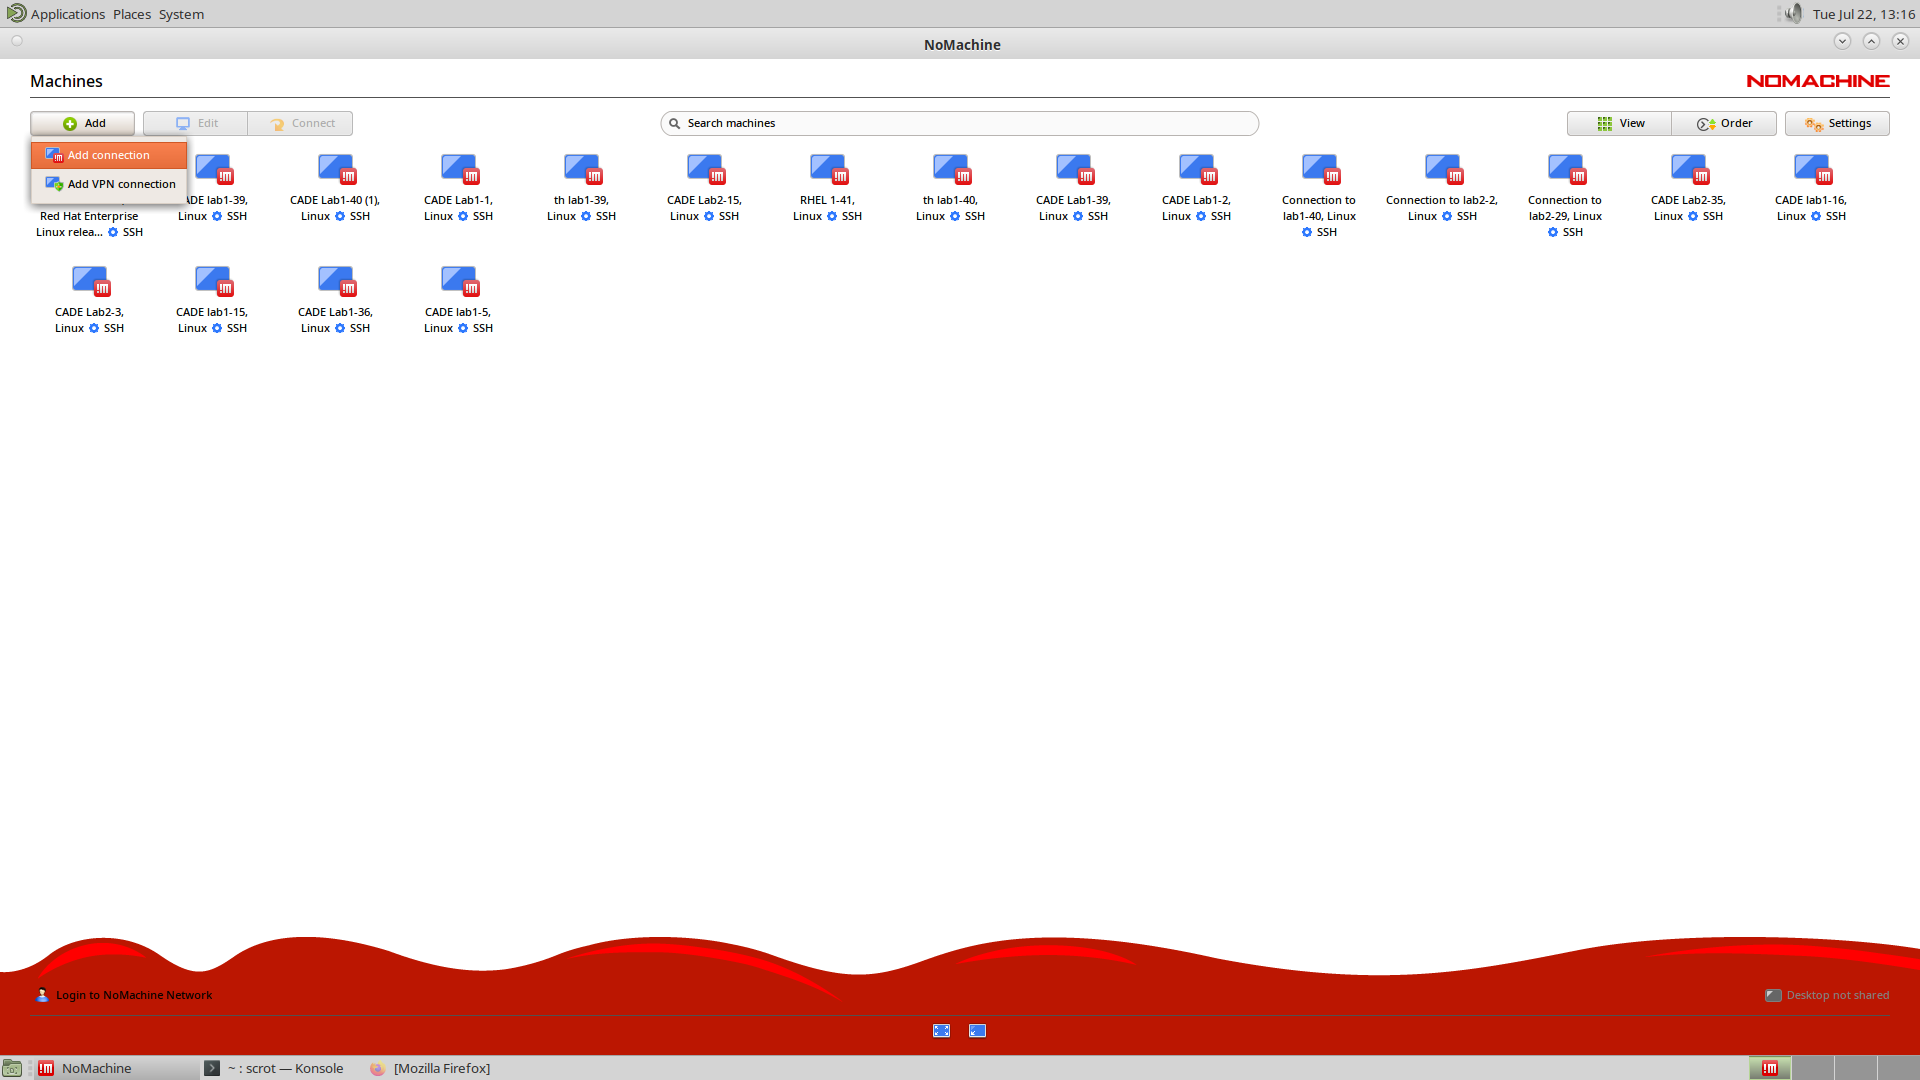This screenshot has width=1920, height=1080.
Task: Click the window resize icon beside fullscreen
Action: (x=977, y=1031)
